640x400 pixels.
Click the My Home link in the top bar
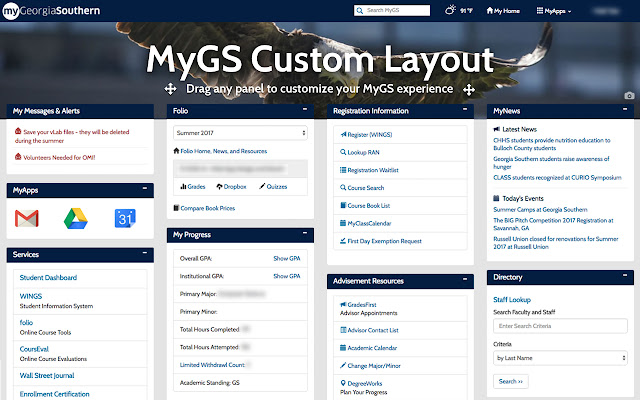503,11
